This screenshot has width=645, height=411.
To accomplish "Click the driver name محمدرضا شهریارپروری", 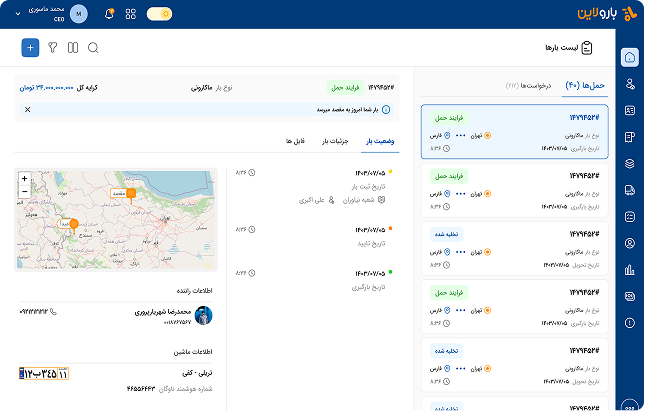I will tap(162, 312).
